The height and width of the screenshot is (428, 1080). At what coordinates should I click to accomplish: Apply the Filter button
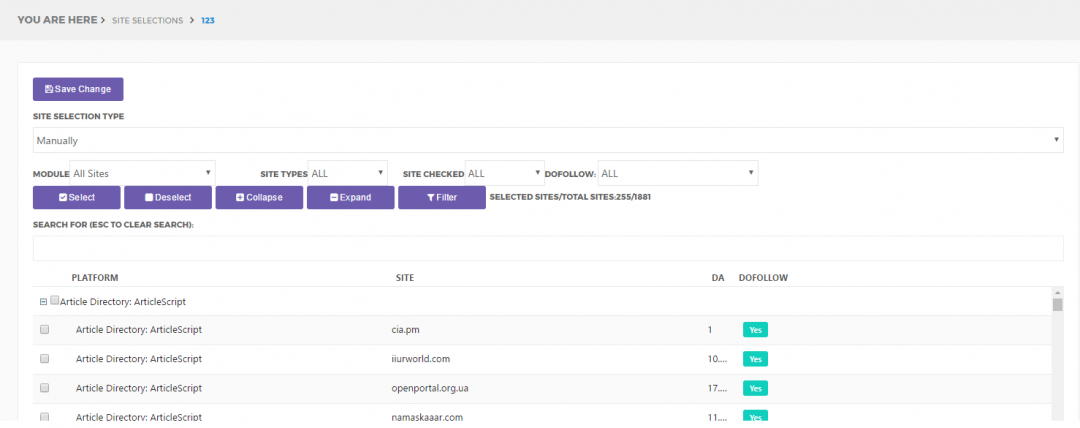pos(441,197)
